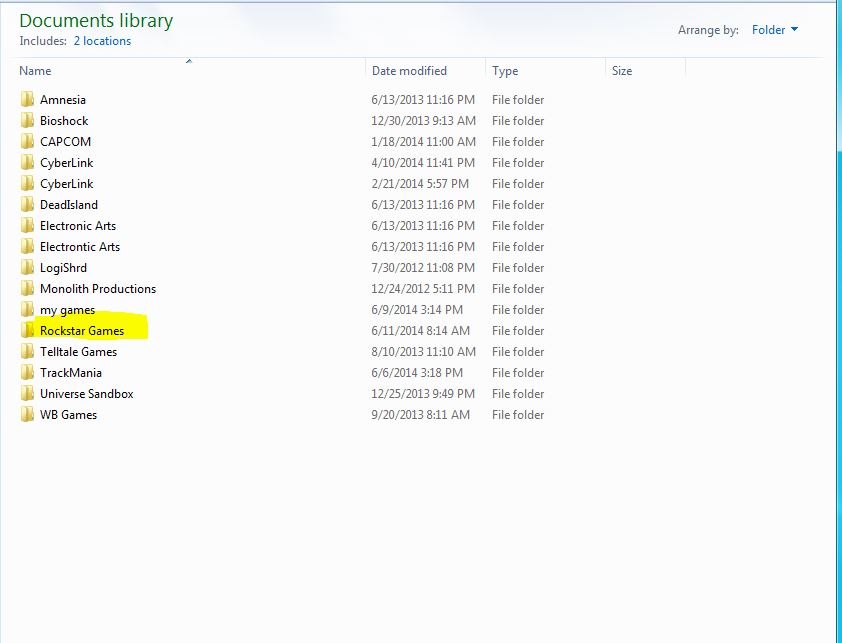Open the Arrange by Folder dropdown
The width and height of the screenshot is (842, 643).
(774, 30)
